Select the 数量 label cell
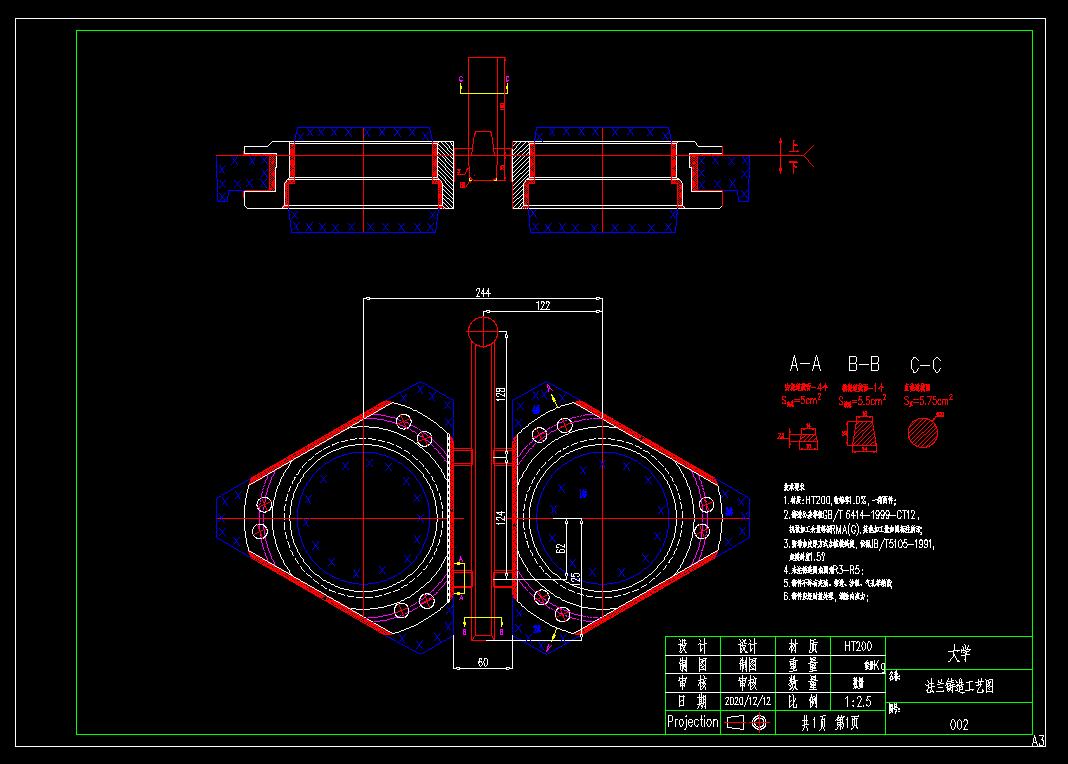Image resolution: width=1068 pixels, height=764 pixels. coord(803,683)
